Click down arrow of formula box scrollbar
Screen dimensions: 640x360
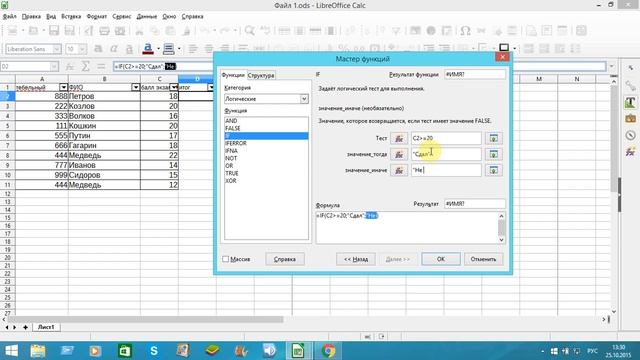[x=501, y=240]
